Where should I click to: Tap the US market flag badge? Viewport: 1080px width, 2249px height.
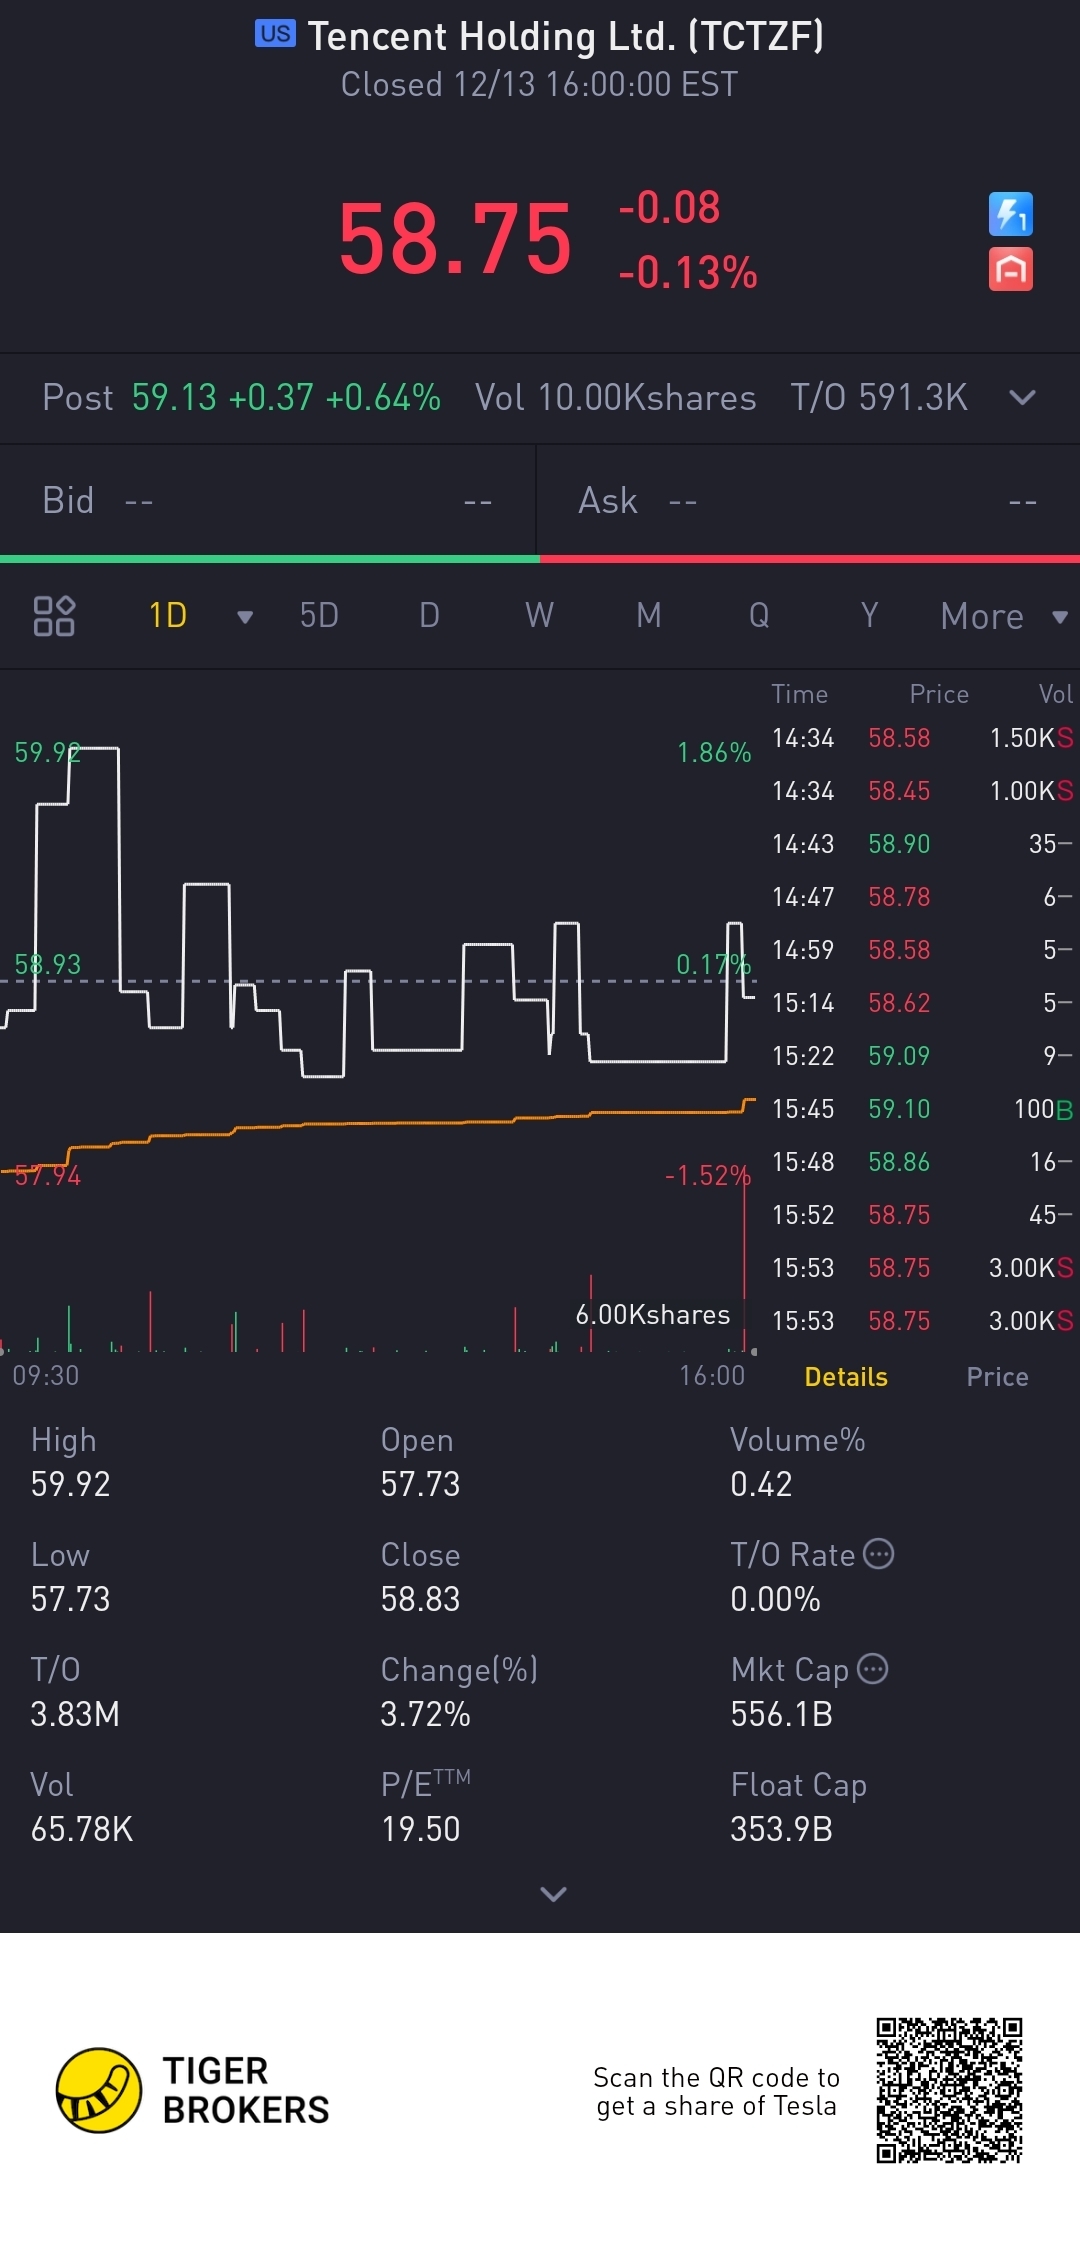click(275, 34)
